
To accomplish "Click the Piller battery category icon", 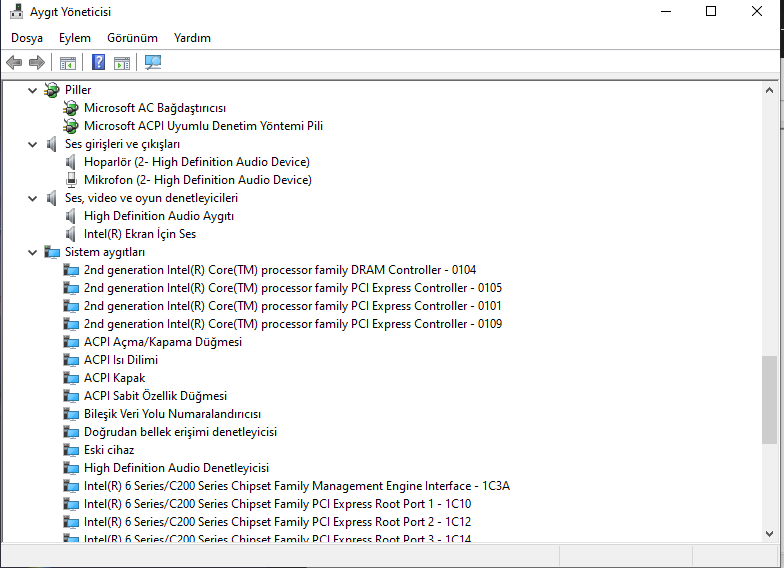I will click(x=52, y=90).
